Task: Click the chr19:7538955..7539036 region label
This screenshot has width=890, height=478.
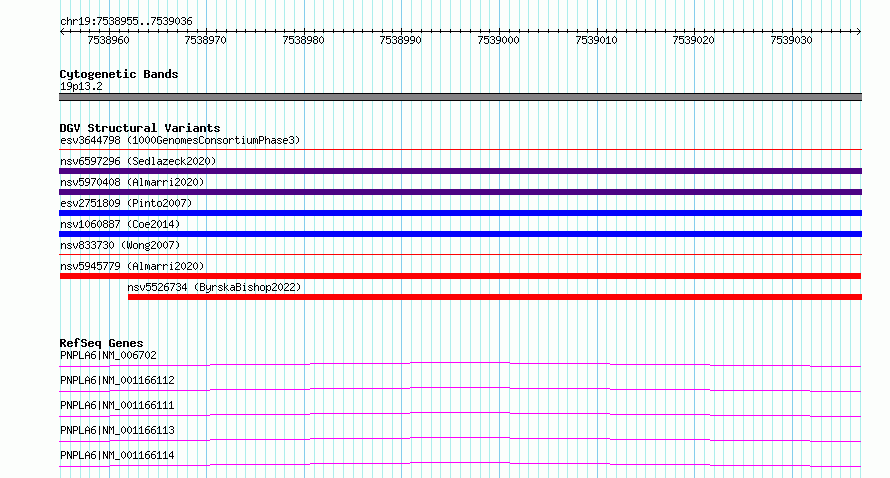Action: click(x=126, y=21)
